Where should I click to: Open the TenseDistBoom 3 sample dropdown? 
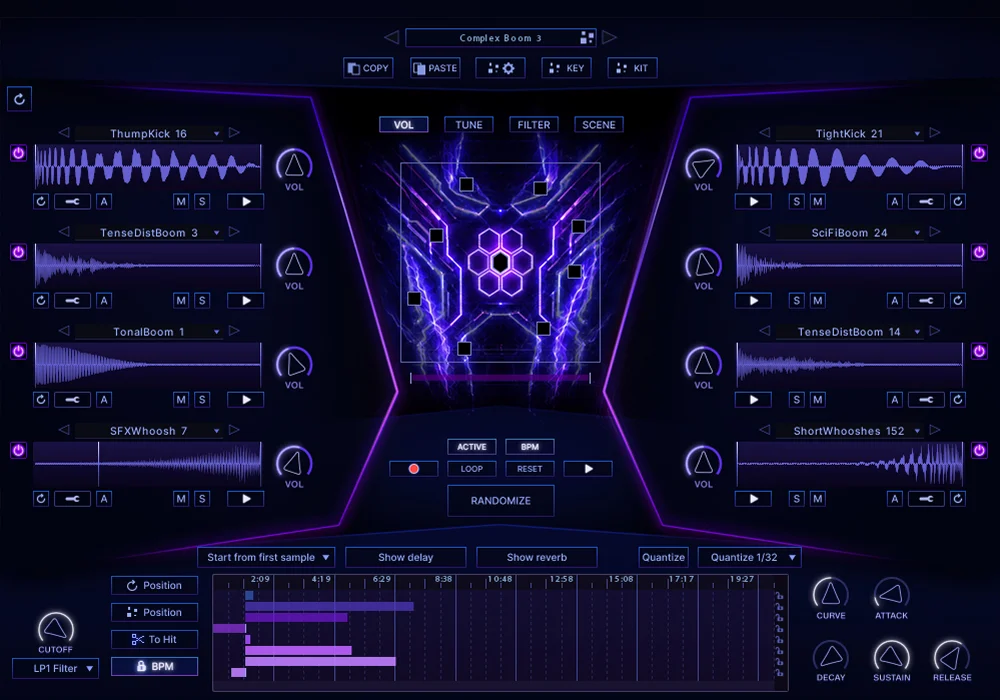[x=217, y=233]
